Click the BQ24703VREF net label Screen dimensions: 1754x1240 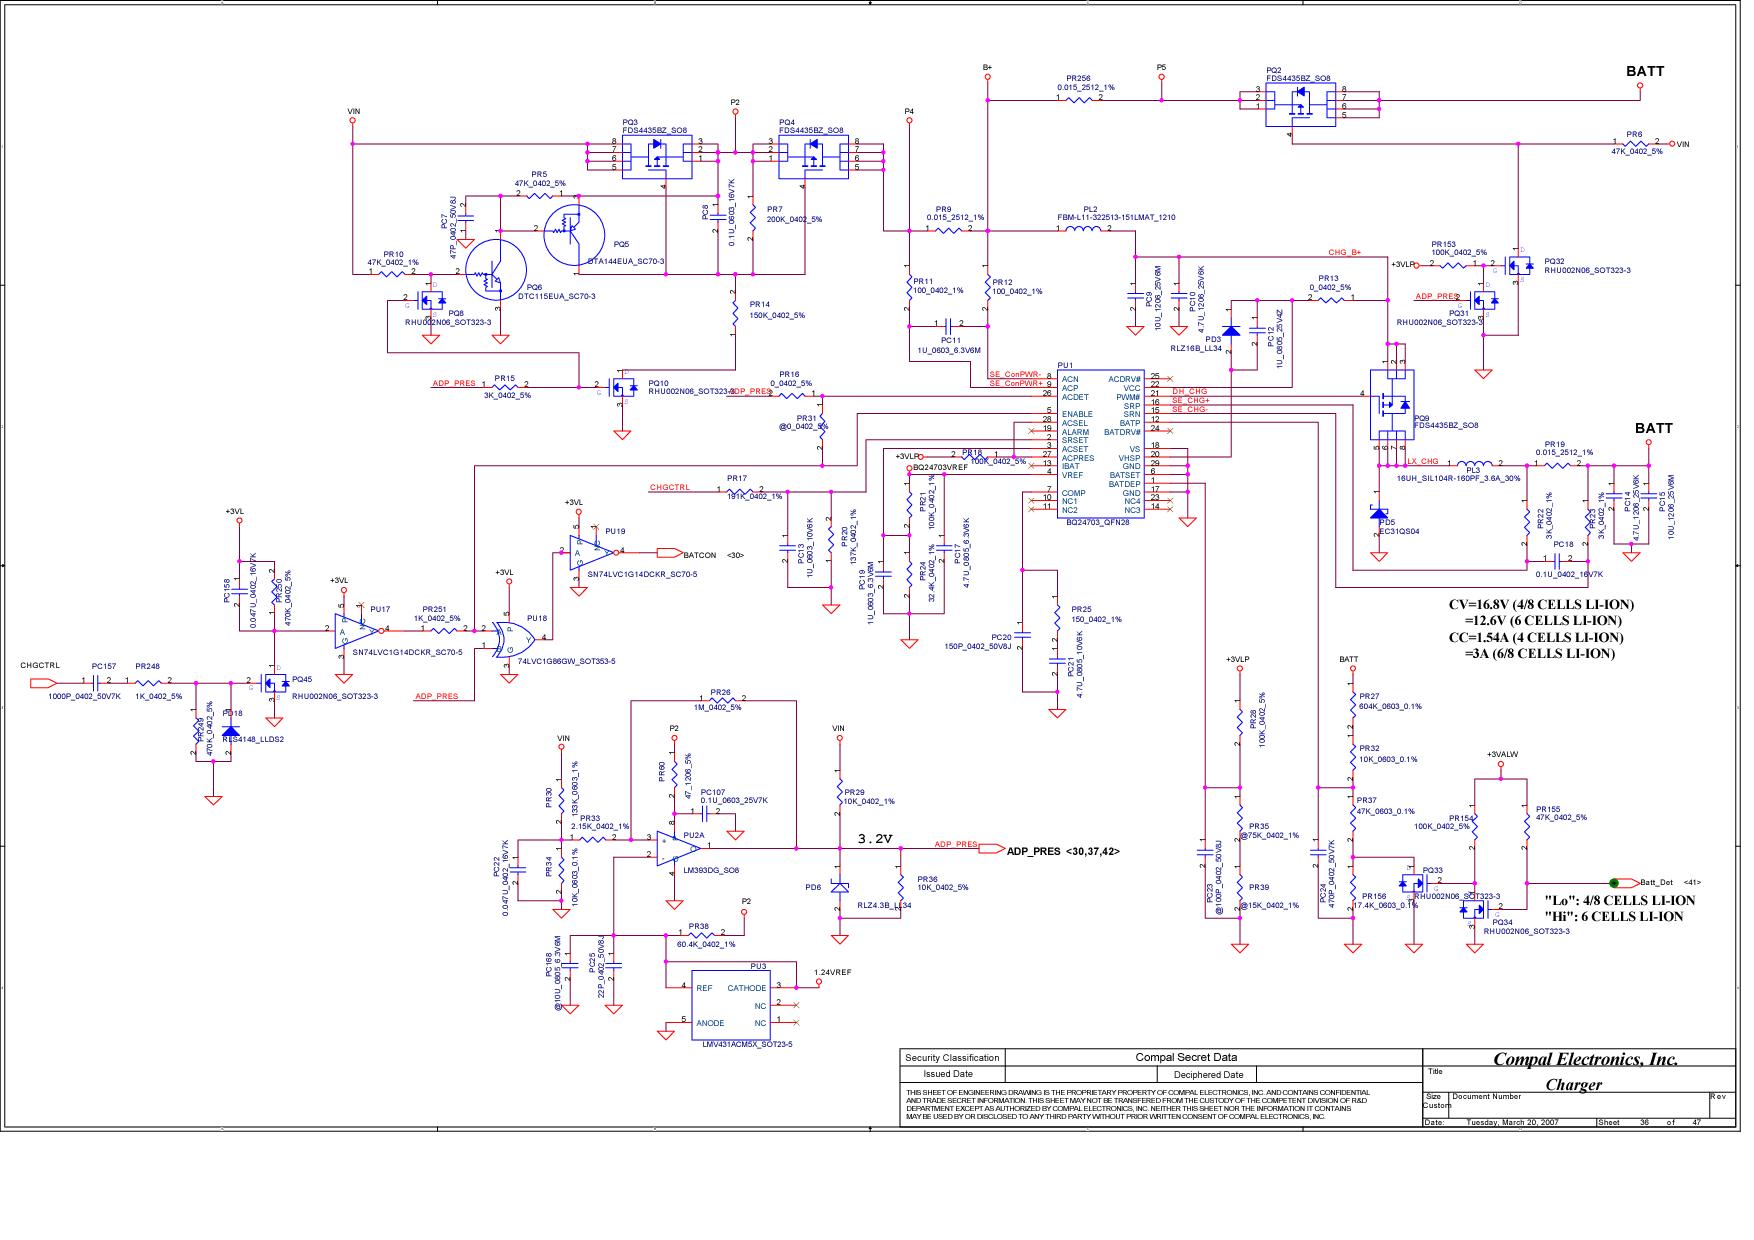pos(941,467)
